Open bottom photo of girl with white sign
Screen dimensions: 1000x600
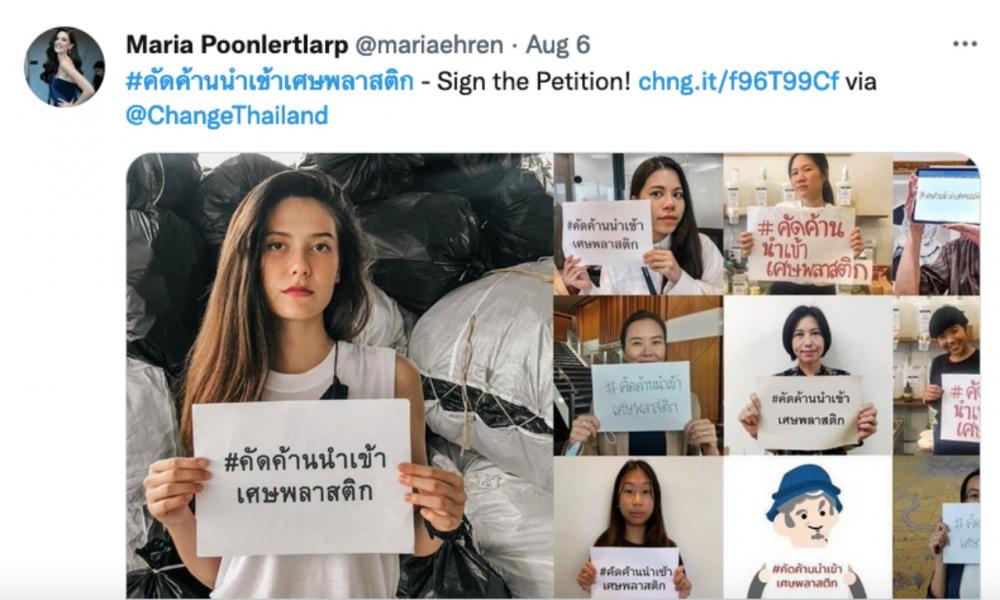[638, 527]
